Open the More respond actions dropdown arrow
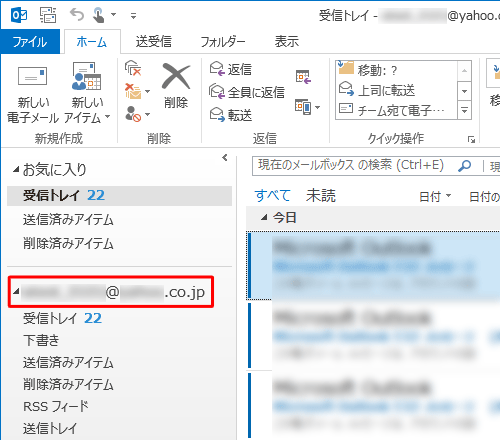The width and height of the screenshot is (500, 440). [x=317, y=107]
